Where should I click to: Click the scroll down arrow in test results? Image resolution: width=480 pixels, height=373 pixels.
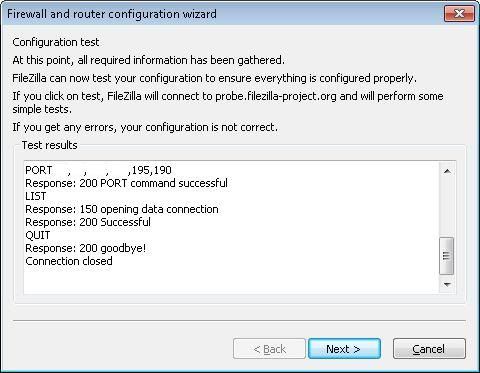(447, 284)
